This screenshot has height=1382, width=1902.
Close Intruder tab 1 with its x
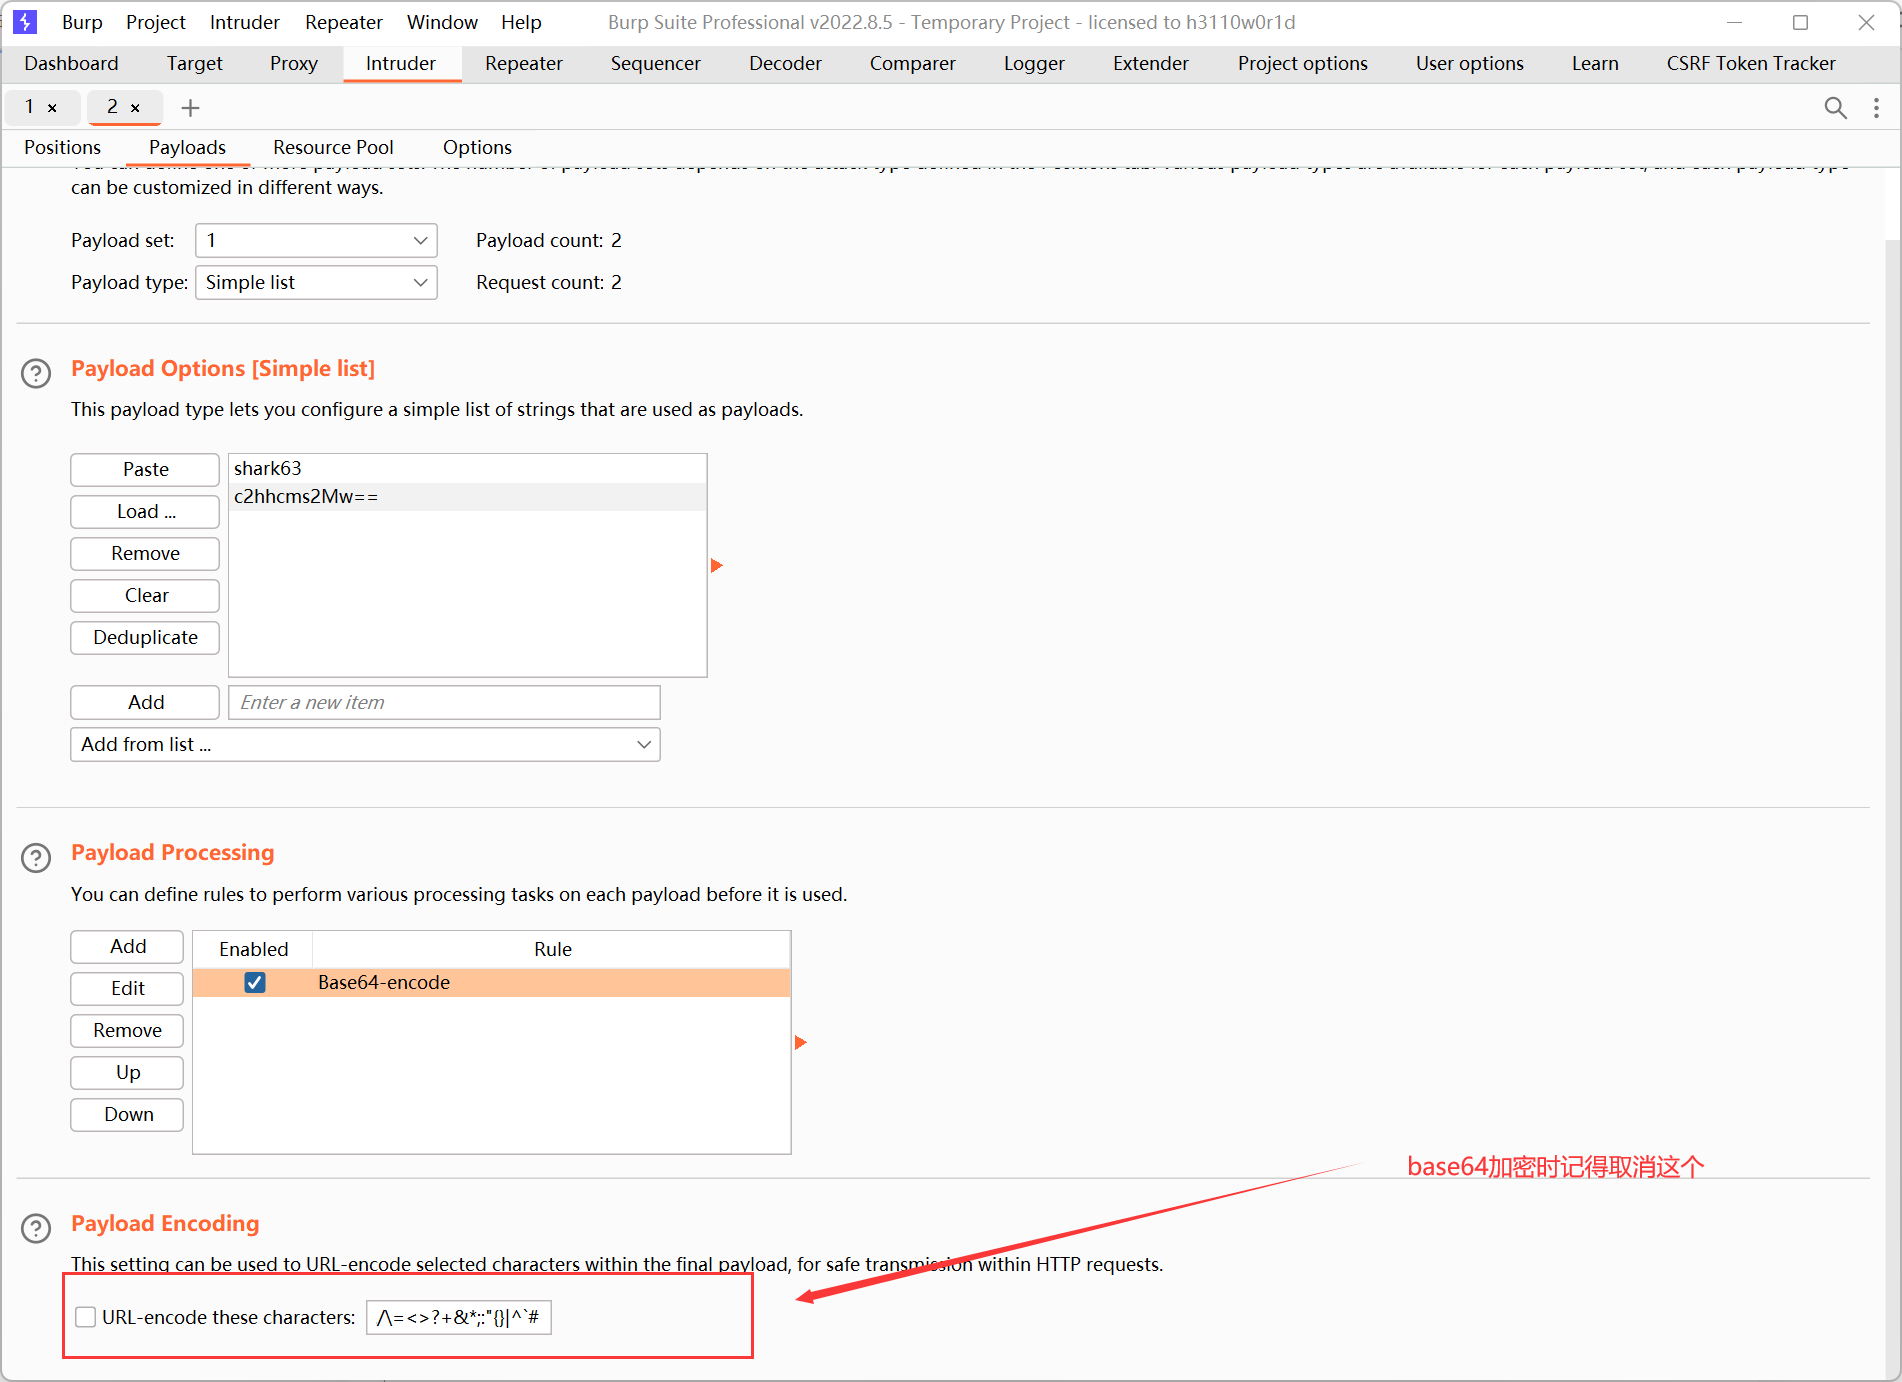click(x=52, y=108)
